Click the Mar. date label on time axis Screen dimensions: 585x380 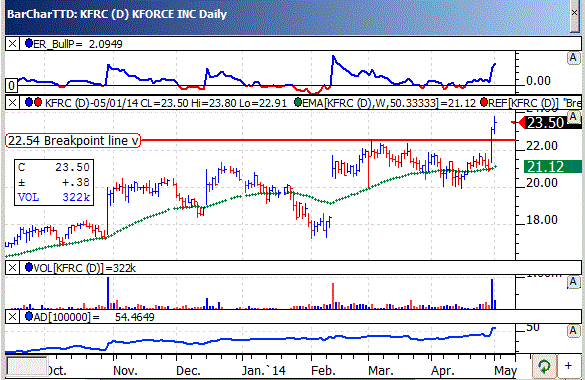point(381,371)
